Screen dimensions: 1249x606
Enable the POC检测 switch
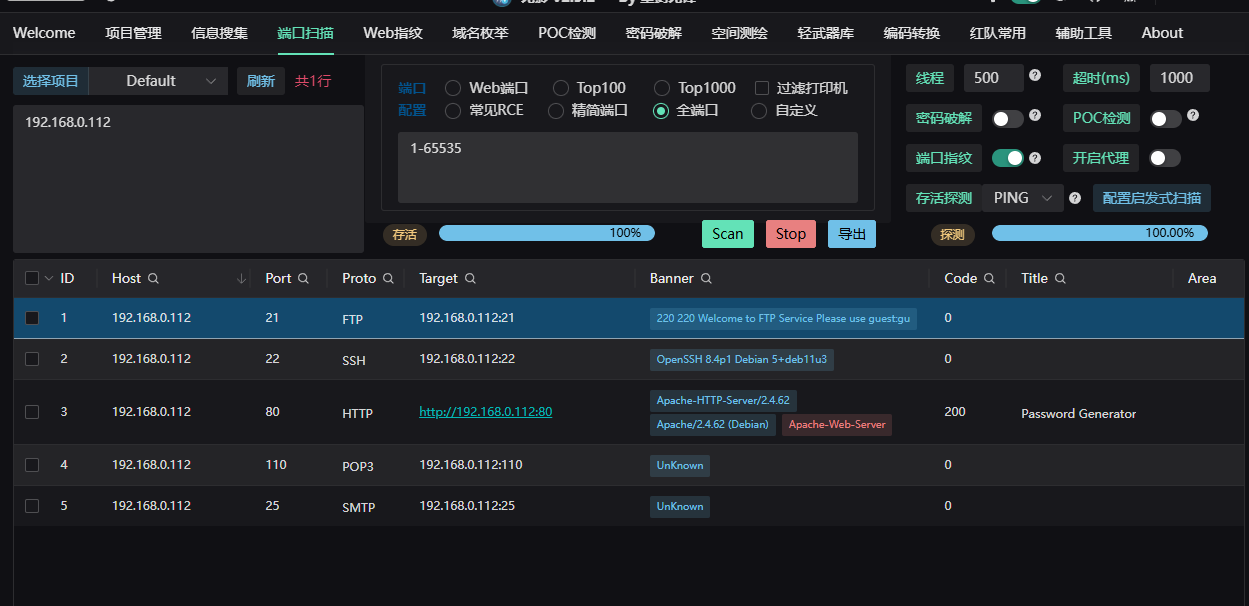(x=1166, y=119)
